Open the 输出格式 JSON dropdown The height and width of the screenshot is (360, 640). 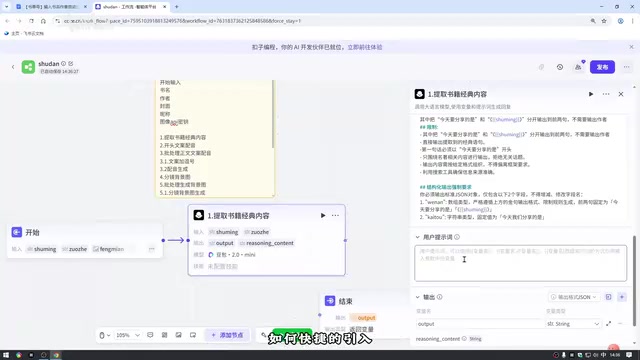[x=573, y=297]
